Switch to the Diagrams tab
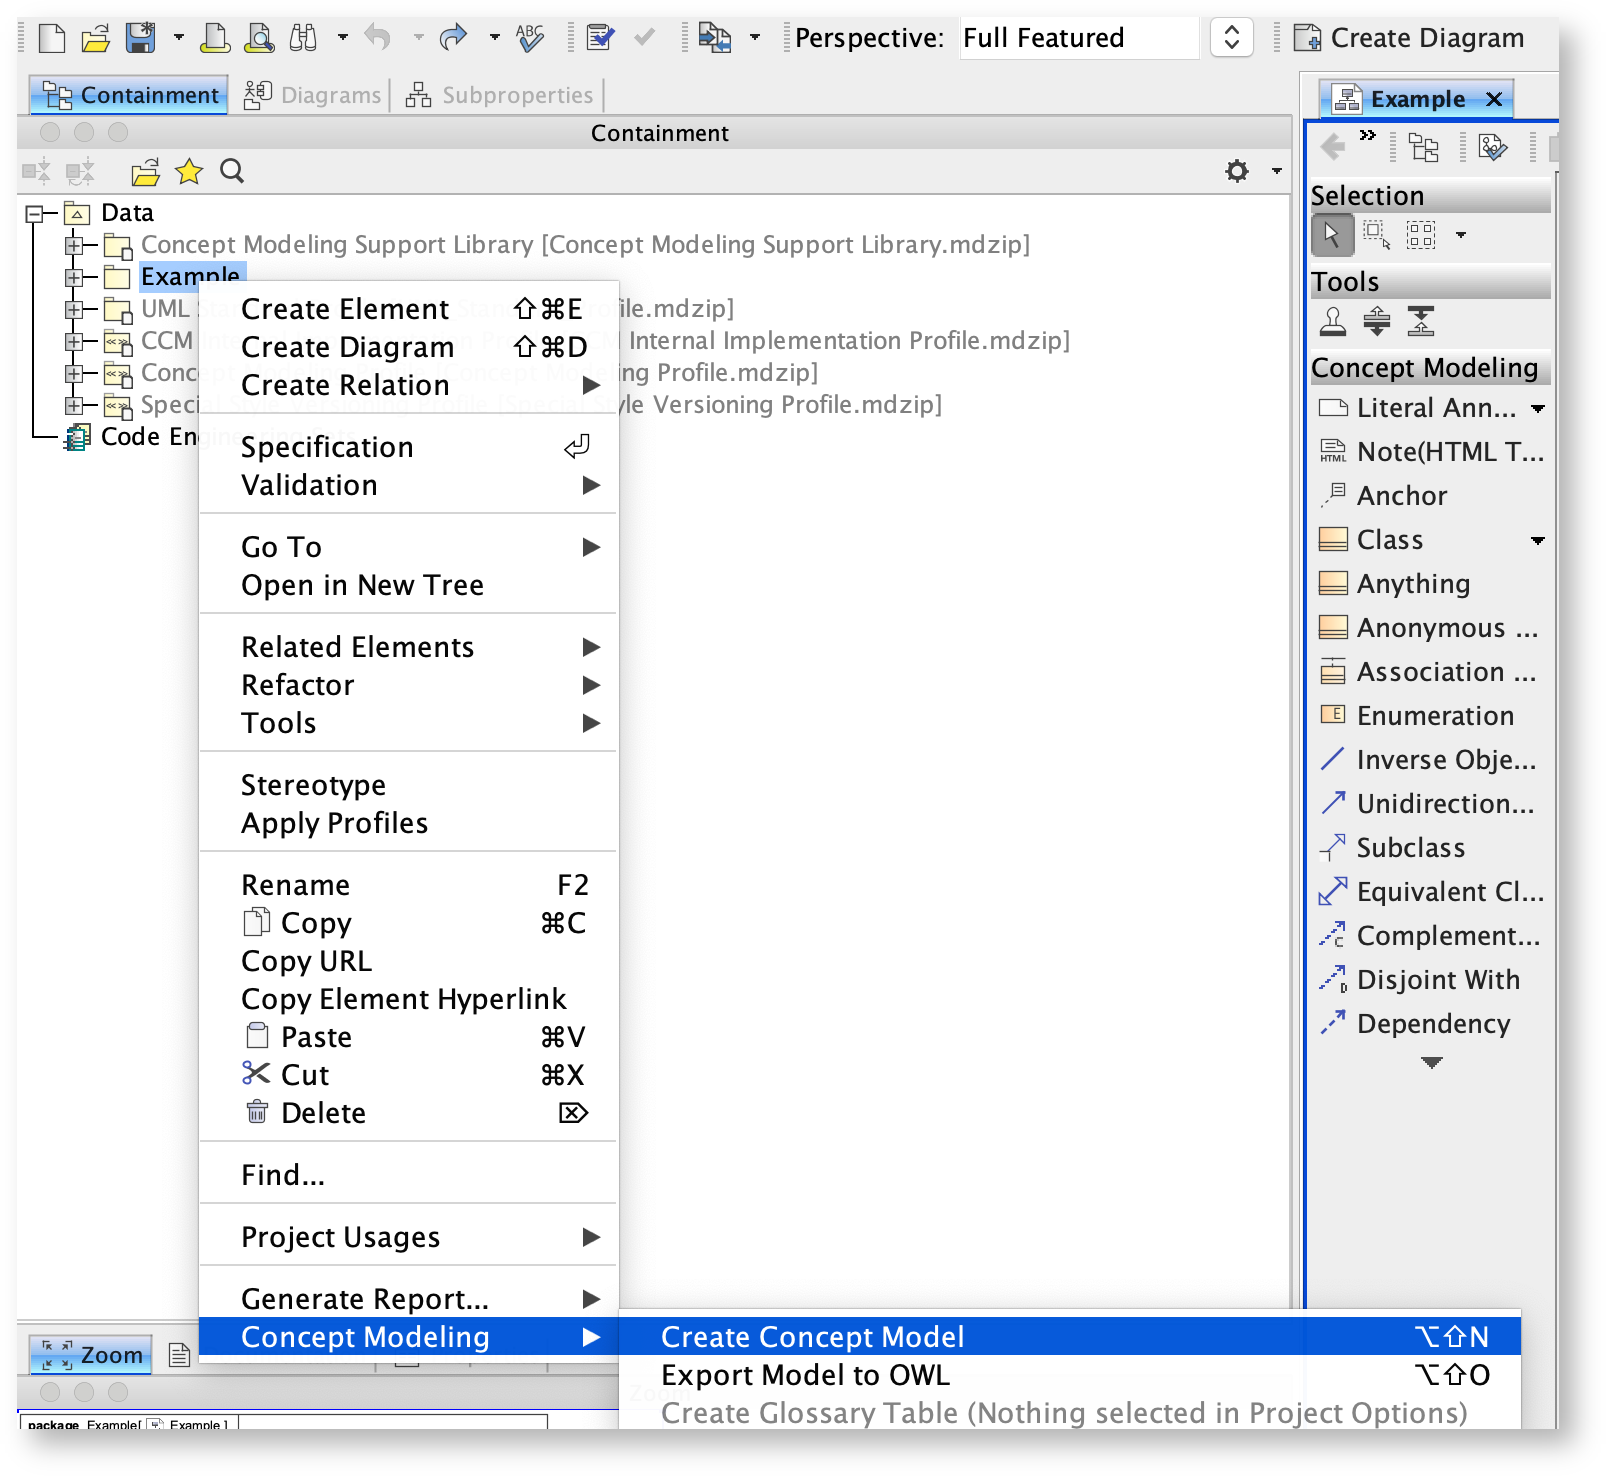The height and width of the screenshot is (1477, 1607). pos(314,96)
